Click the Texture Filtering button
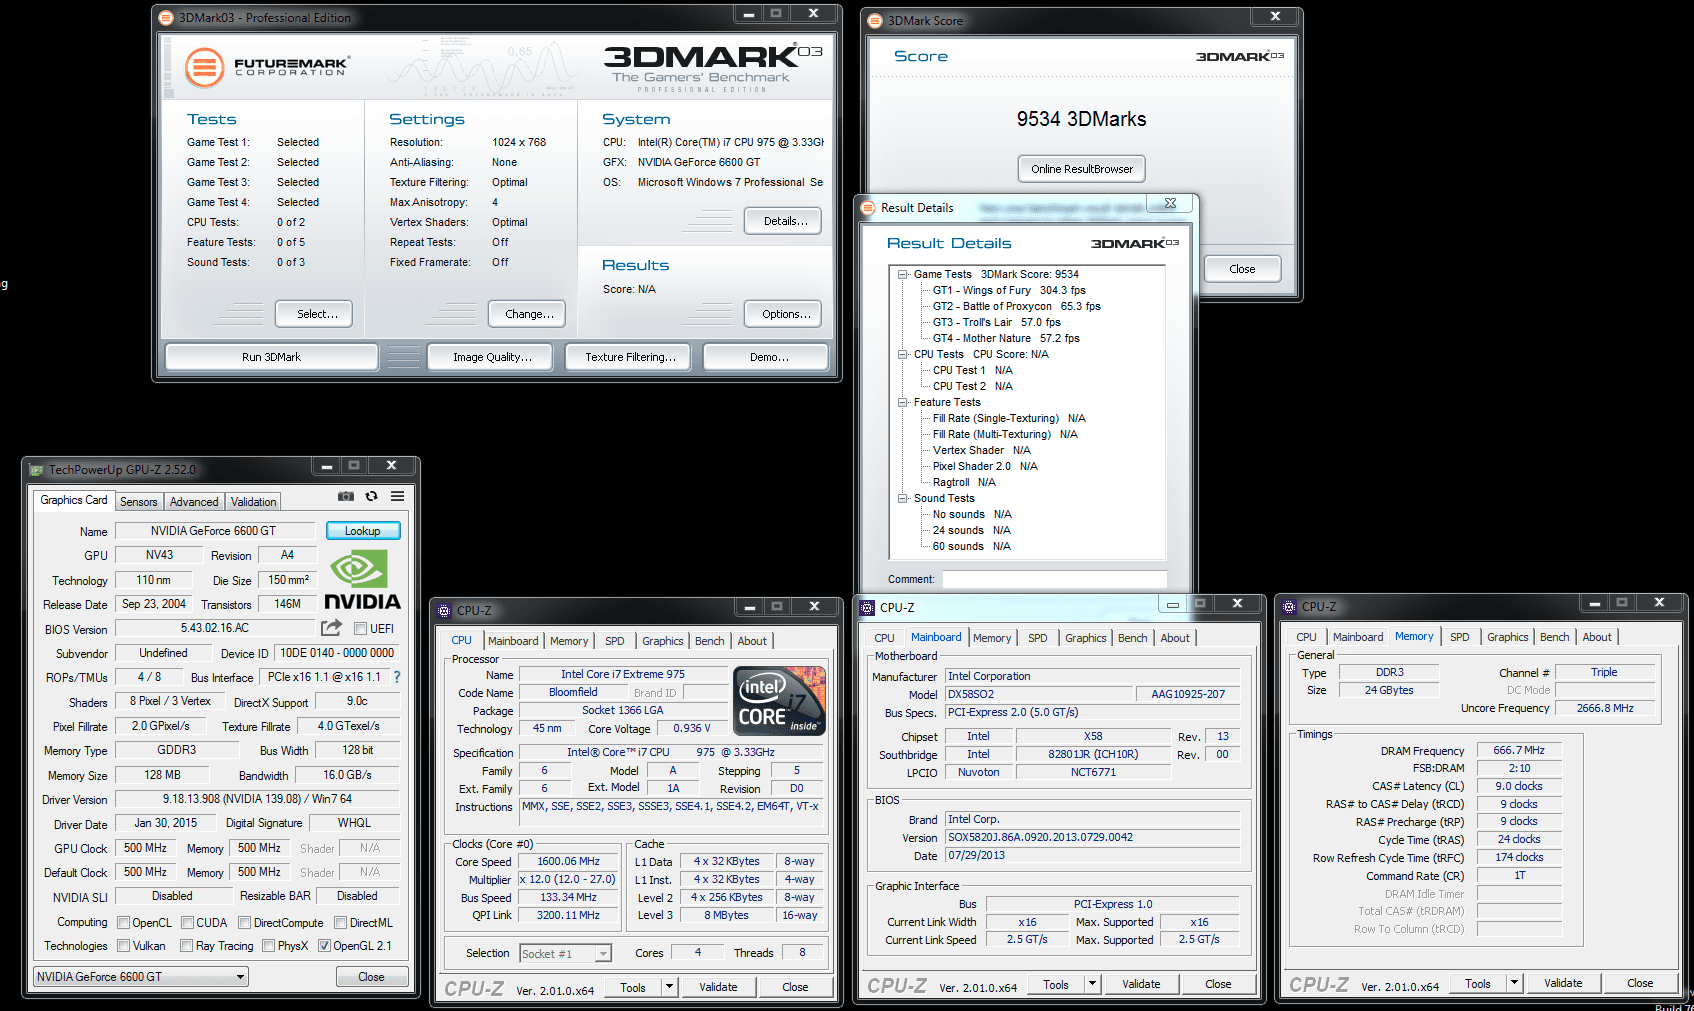The image size is (1694, 1011). [x=630, y=357]
